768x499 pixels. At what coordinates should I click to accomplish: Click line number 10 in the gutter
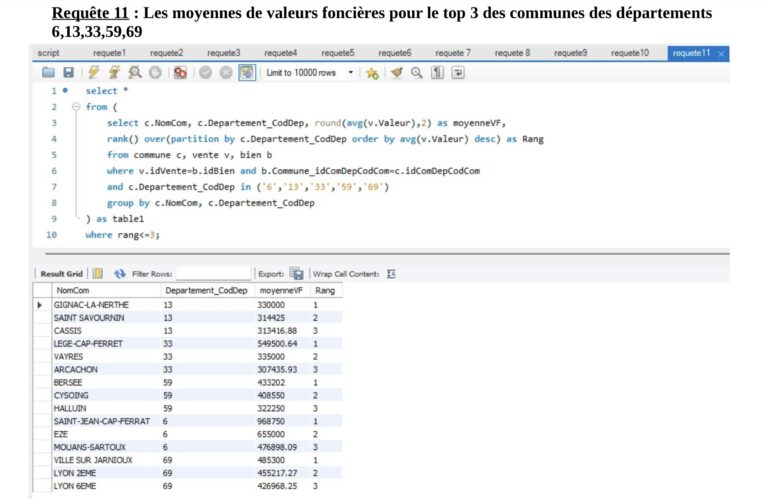tap(51, 235)
